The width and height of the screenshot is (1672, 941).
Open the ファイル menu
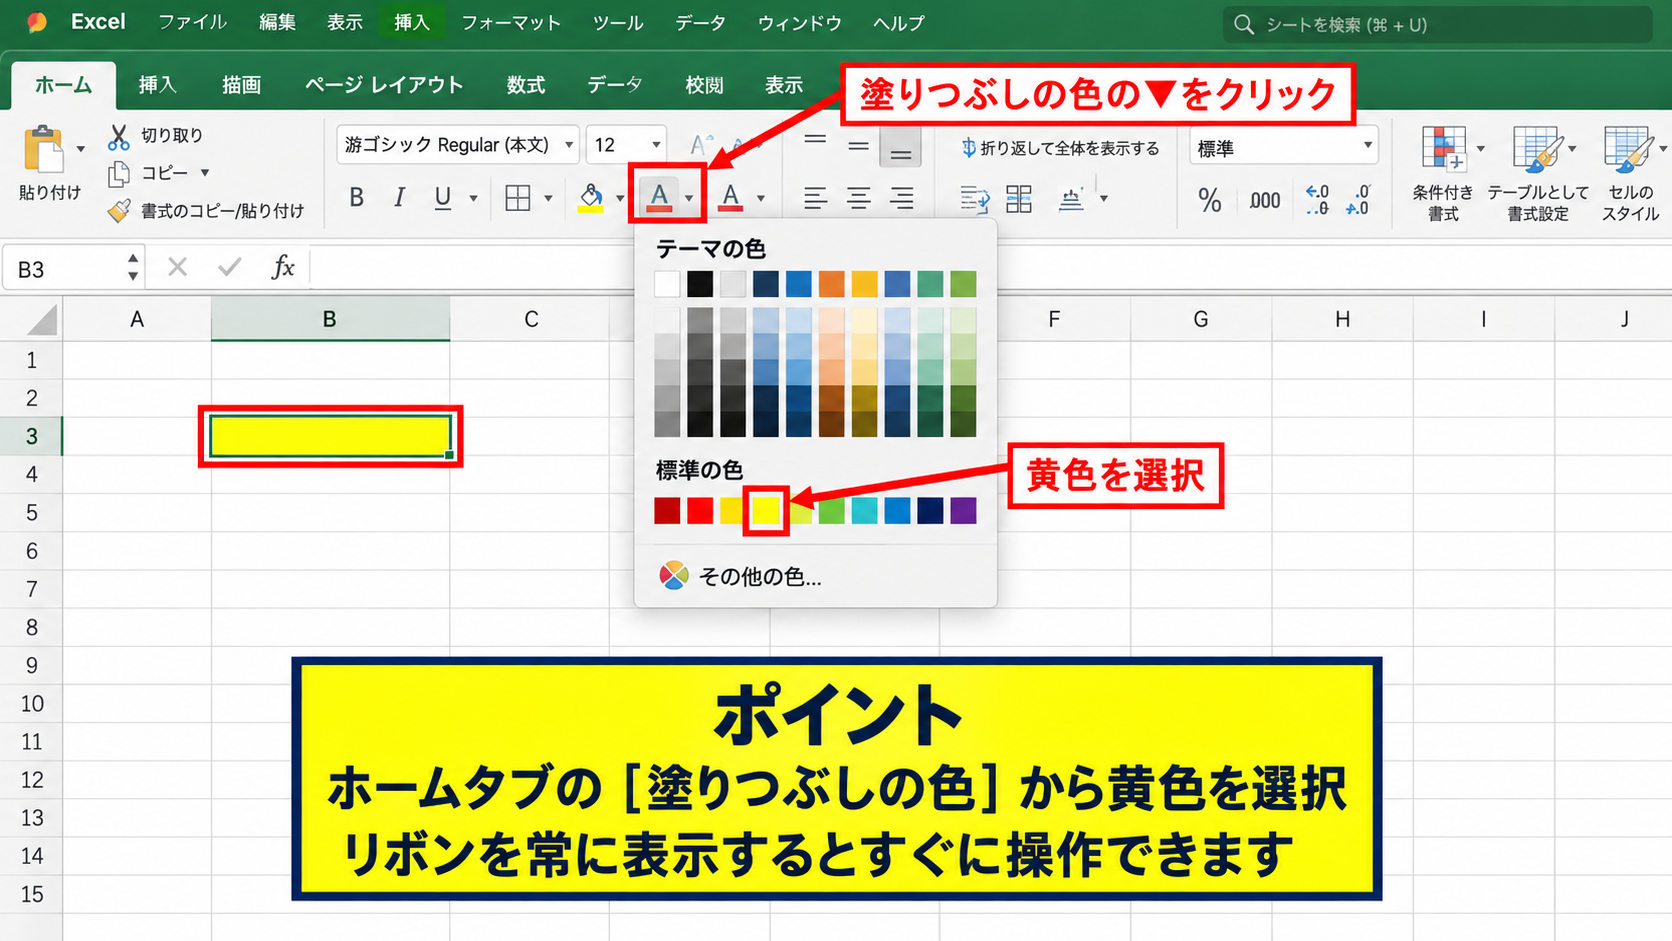193,23
